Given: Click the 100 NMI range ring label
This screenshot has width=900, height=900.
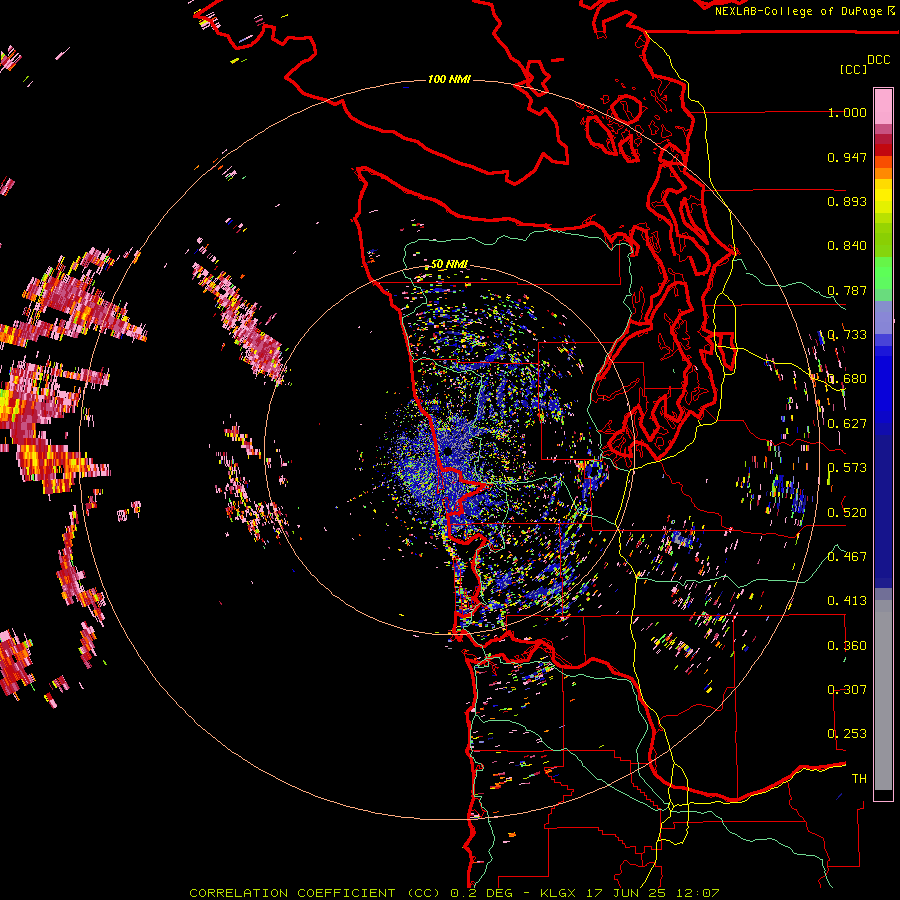Looking at the screenshot, I should (449, 79).
